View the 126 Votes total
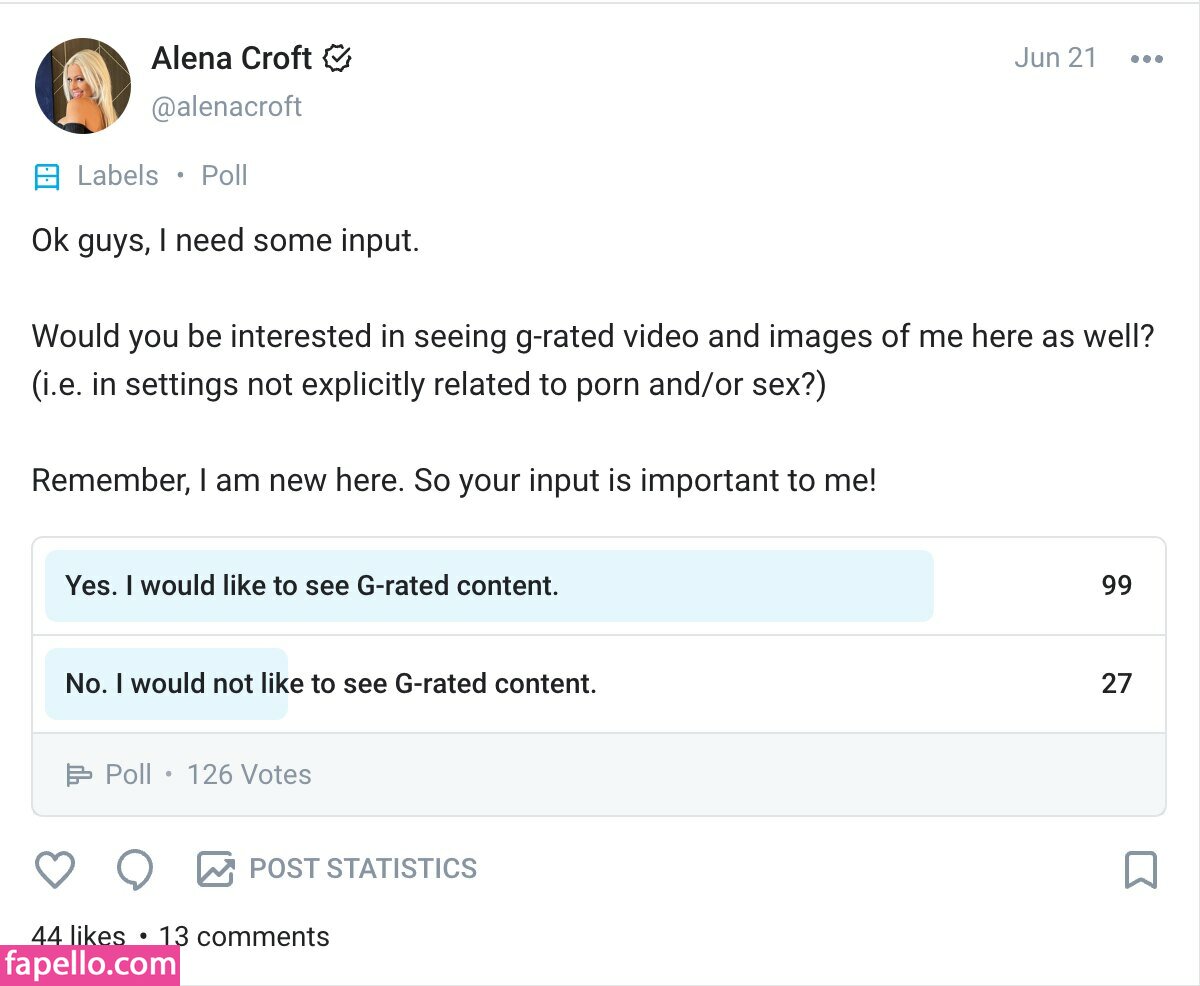 coord(249,775)
